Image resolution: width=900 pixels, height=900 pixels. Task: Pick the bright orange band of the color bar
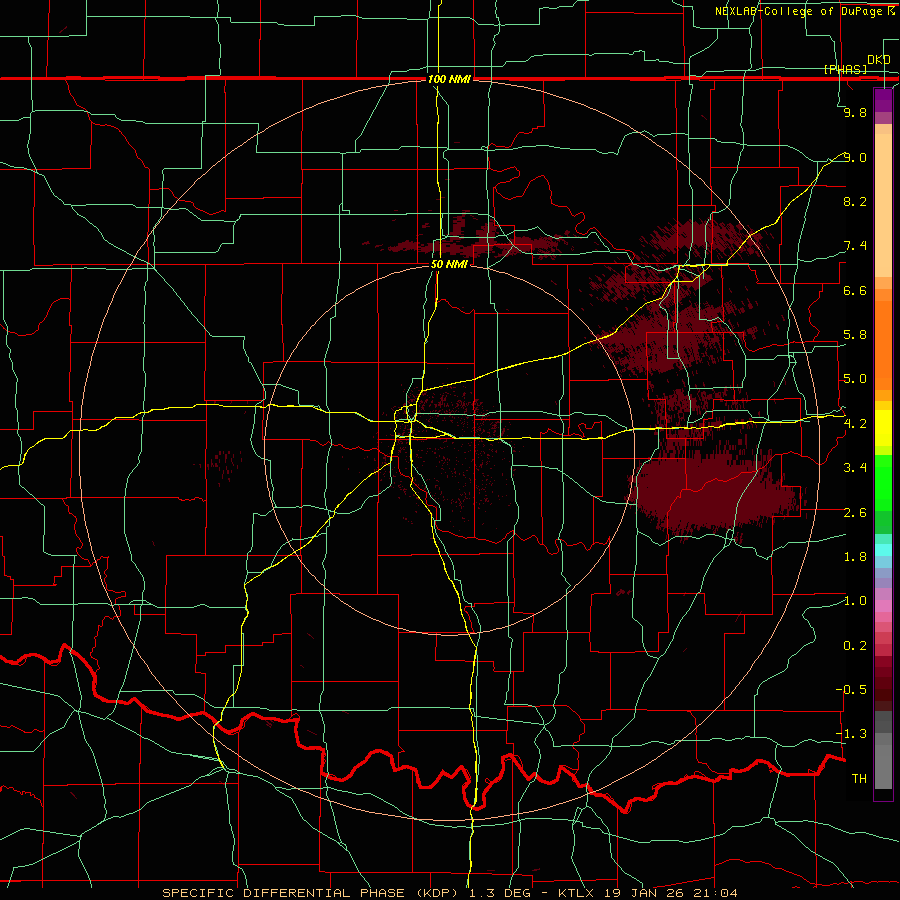tap(883, 345)
